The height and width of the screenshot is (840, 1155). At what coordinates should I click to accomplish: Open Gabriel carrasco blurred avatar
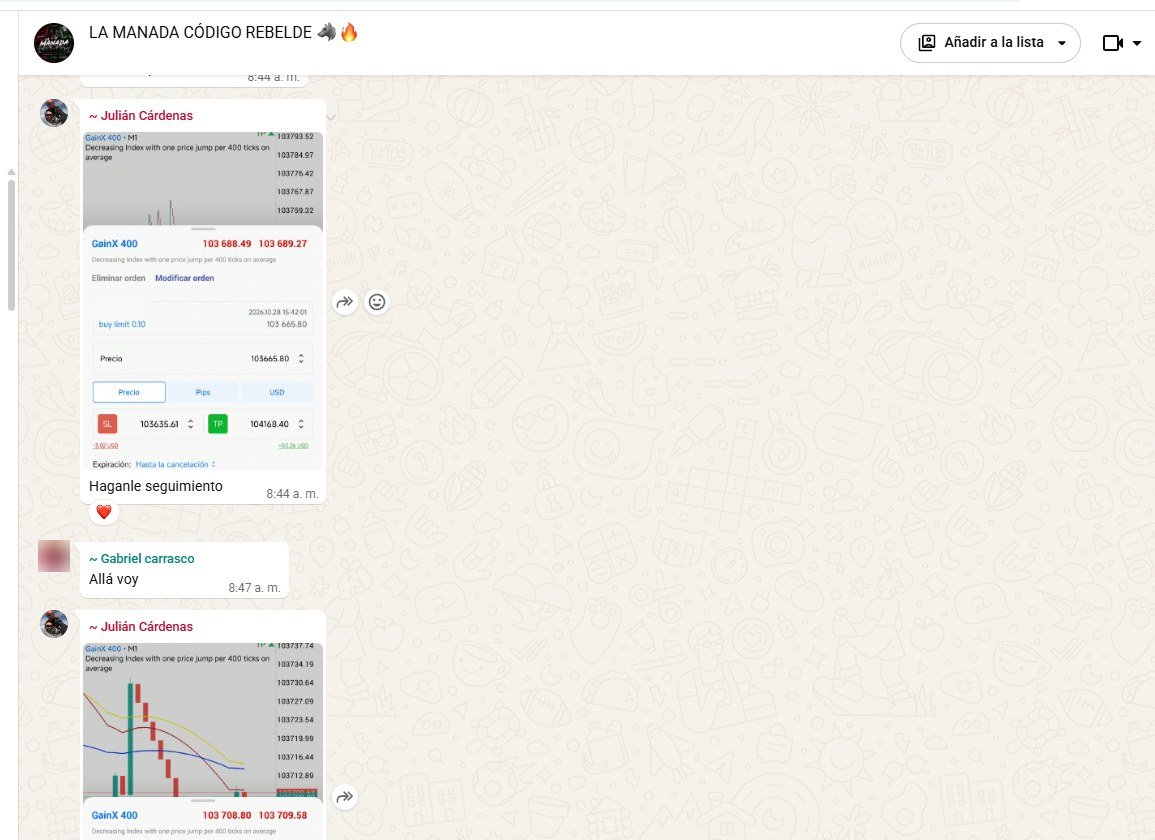tap(54, 556)
